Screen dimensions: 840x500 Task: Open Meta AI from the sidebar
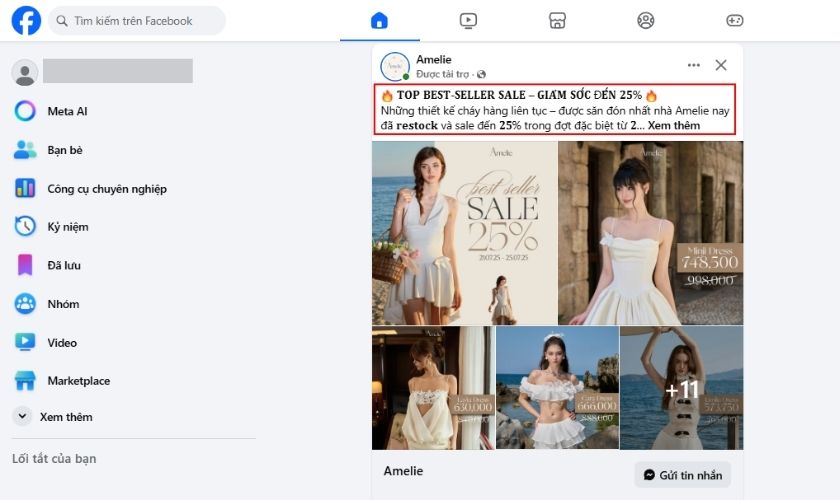coord(25,111)
